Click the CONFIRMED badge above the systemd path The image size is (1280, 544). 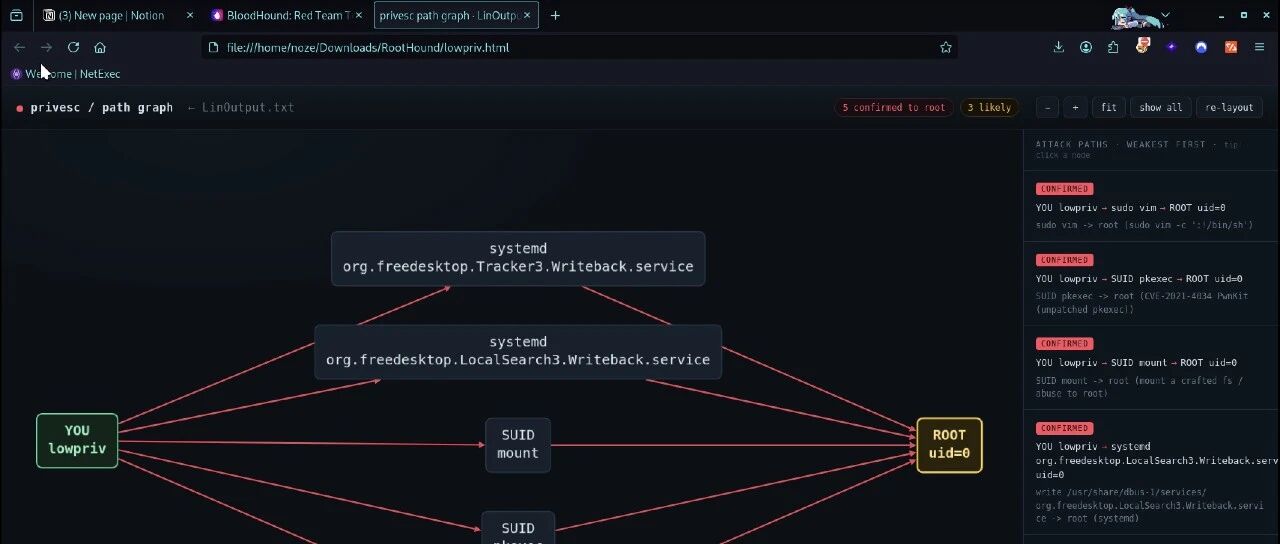click(1064, 428)
